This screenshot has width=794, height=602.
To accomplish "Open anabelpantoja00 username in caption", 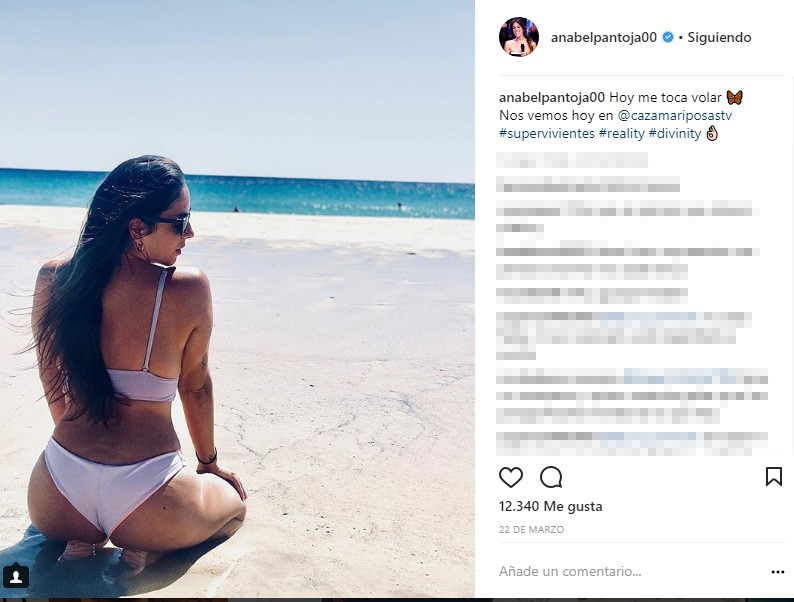I will click(x=552, y=97).
